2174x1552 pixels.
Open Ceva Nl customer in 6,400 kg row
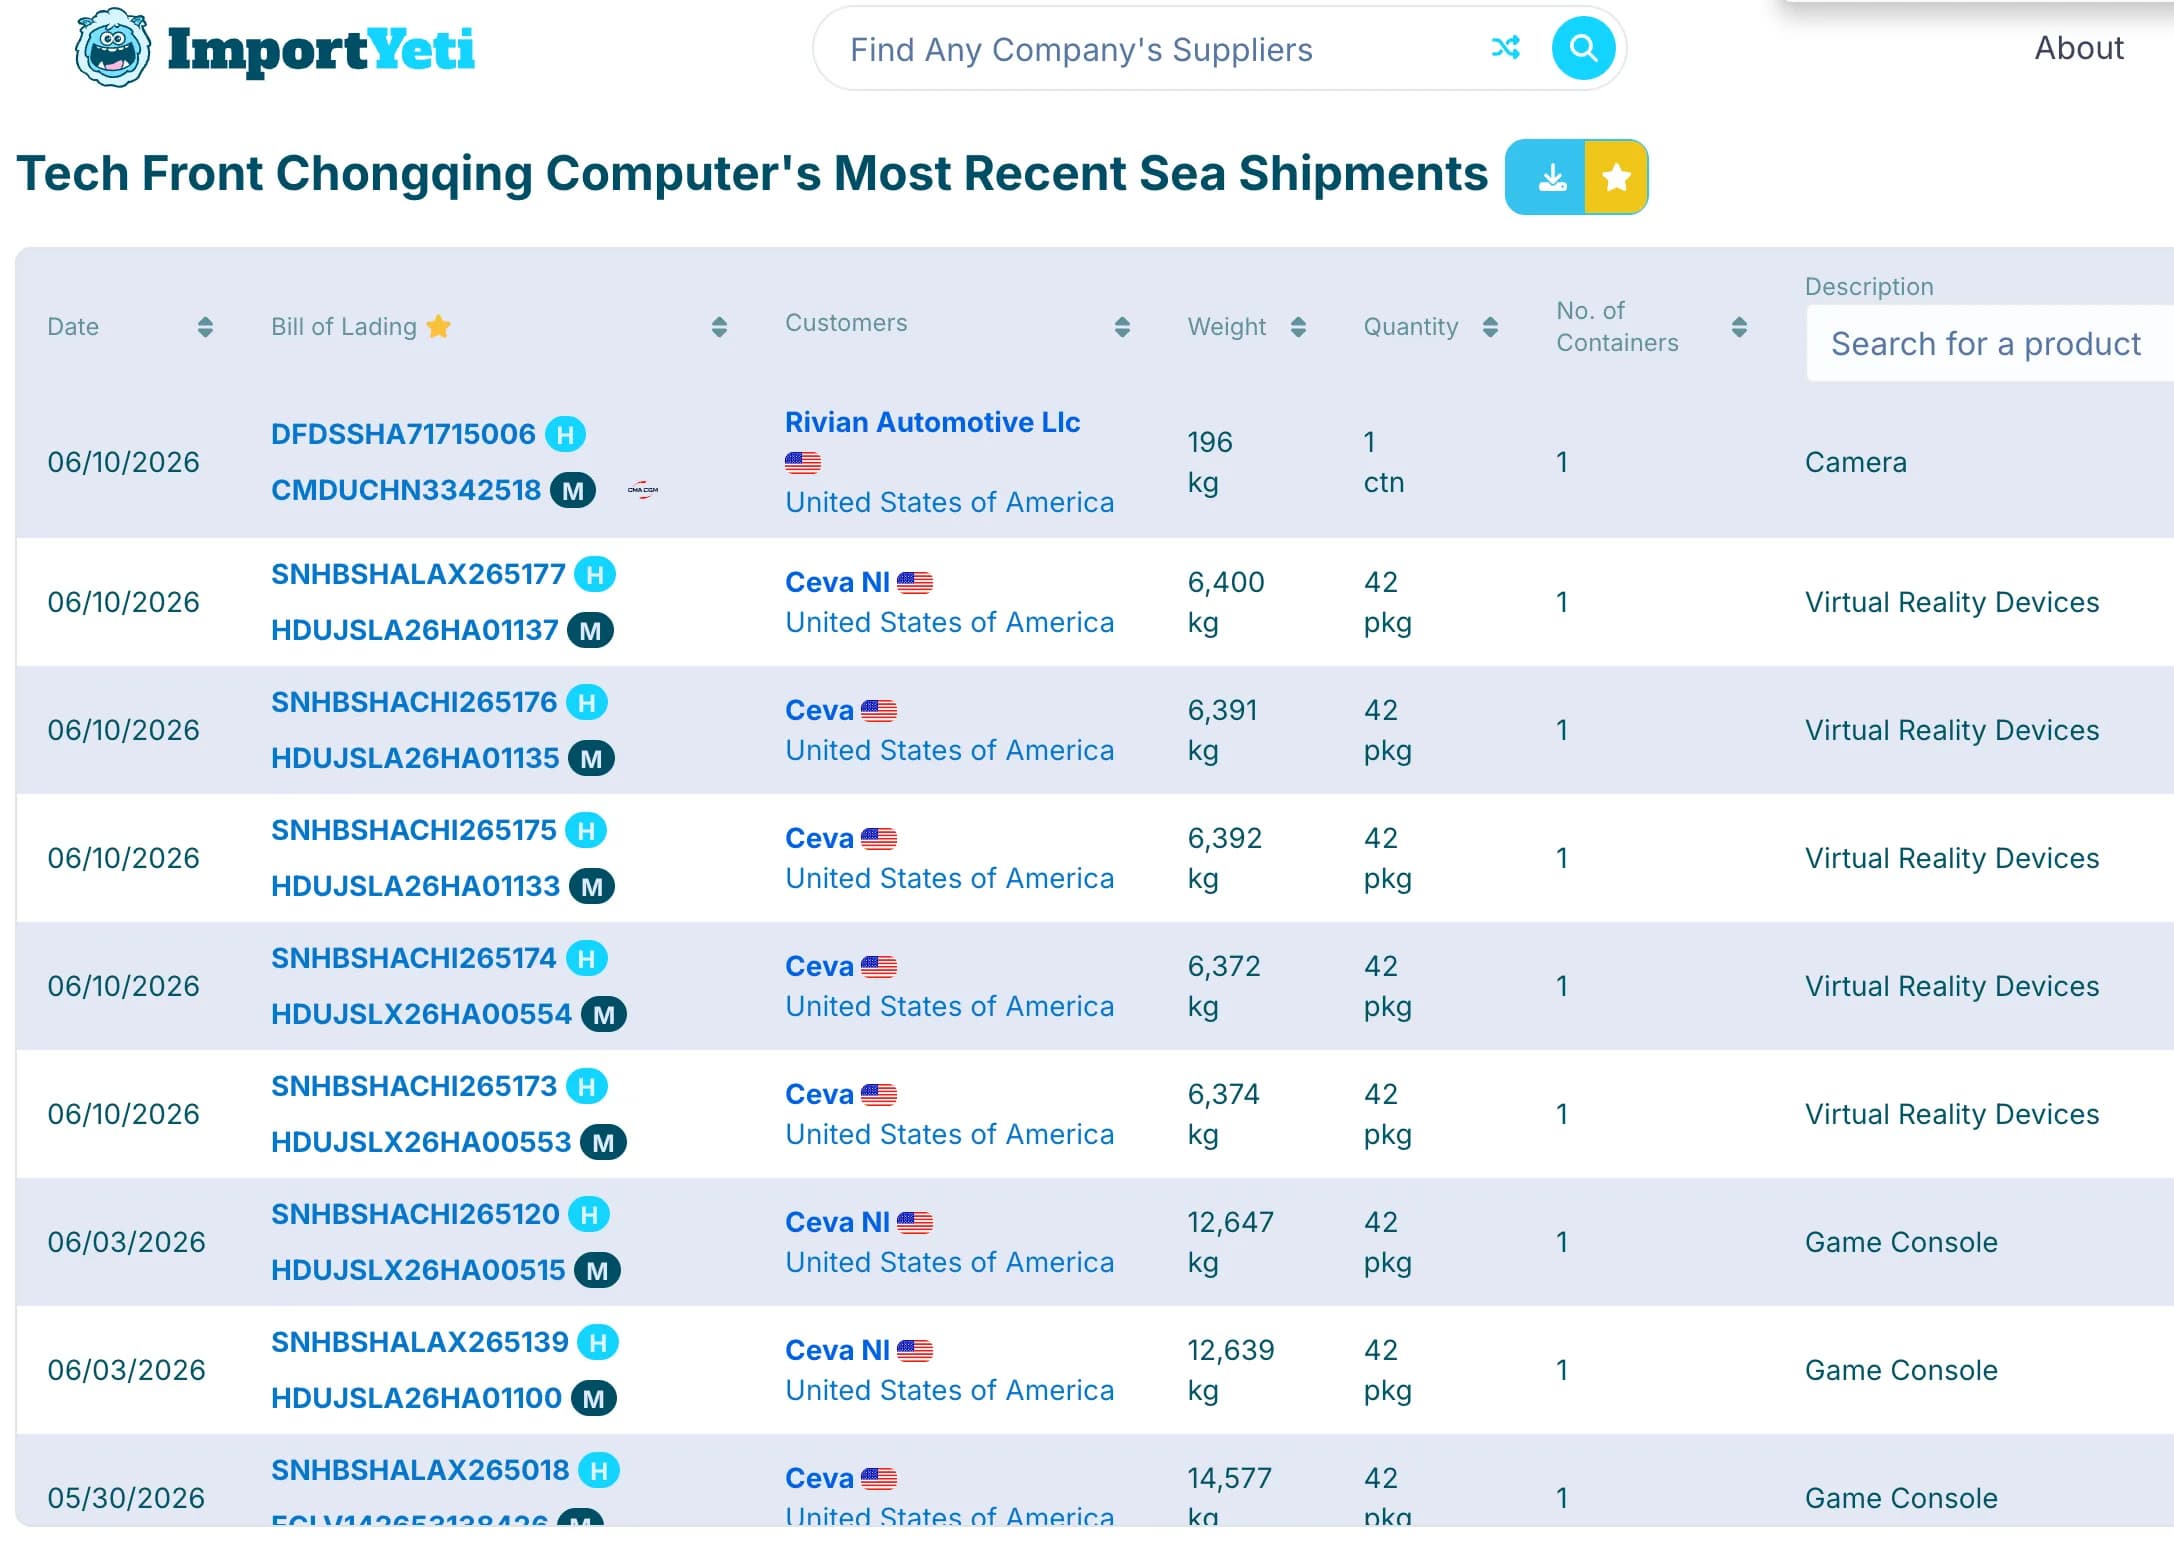click(x=837, y=582)
